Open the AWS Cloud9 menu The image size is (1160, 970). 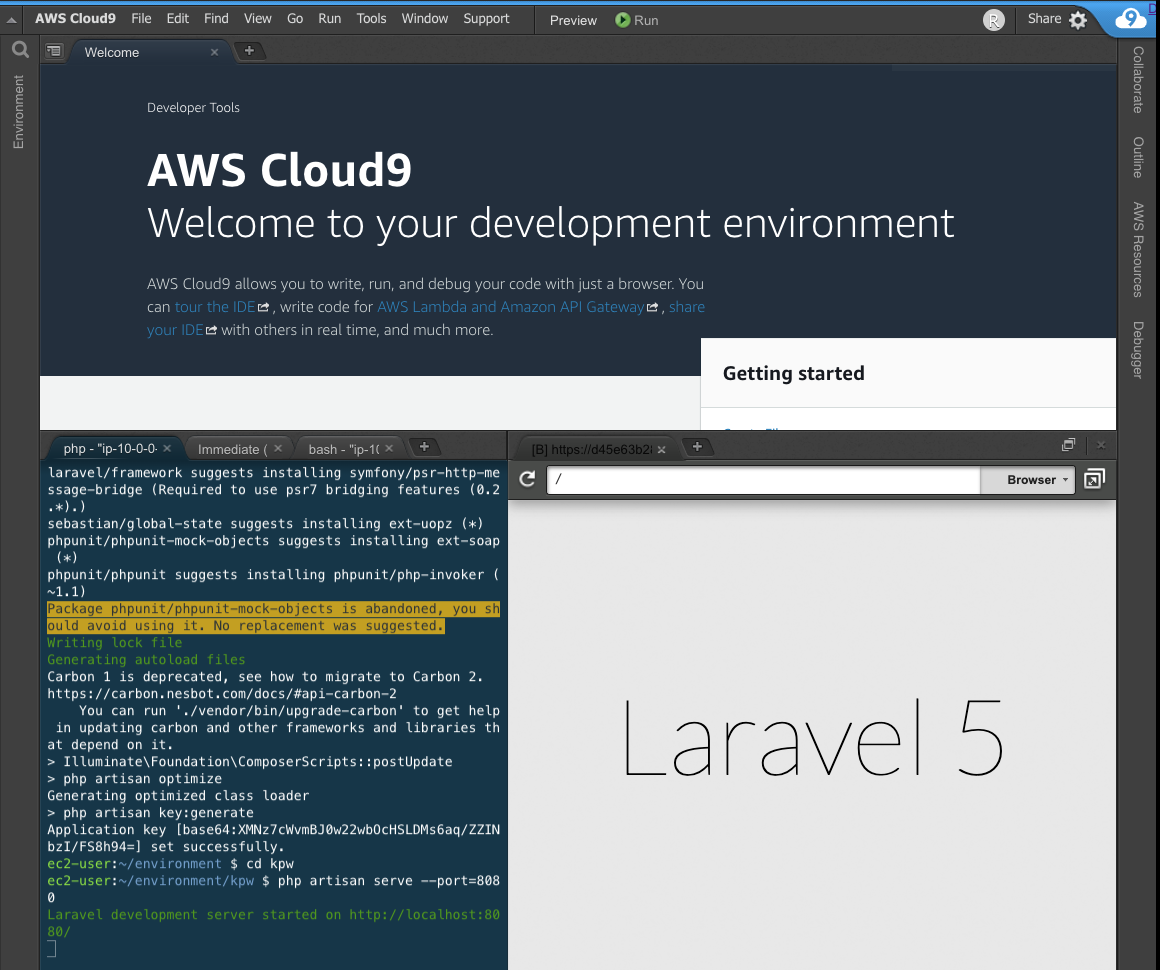point(75,18)
